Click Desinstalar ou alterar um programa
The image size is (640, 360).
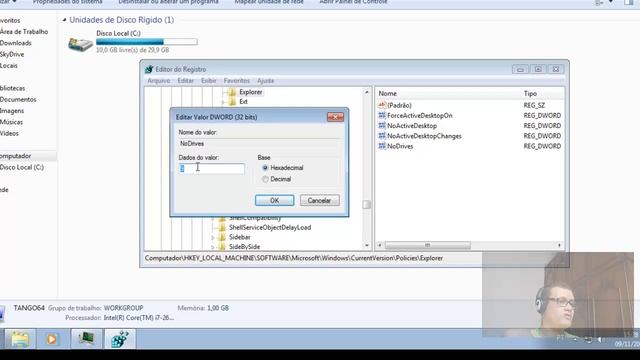(x=168, y=2)
